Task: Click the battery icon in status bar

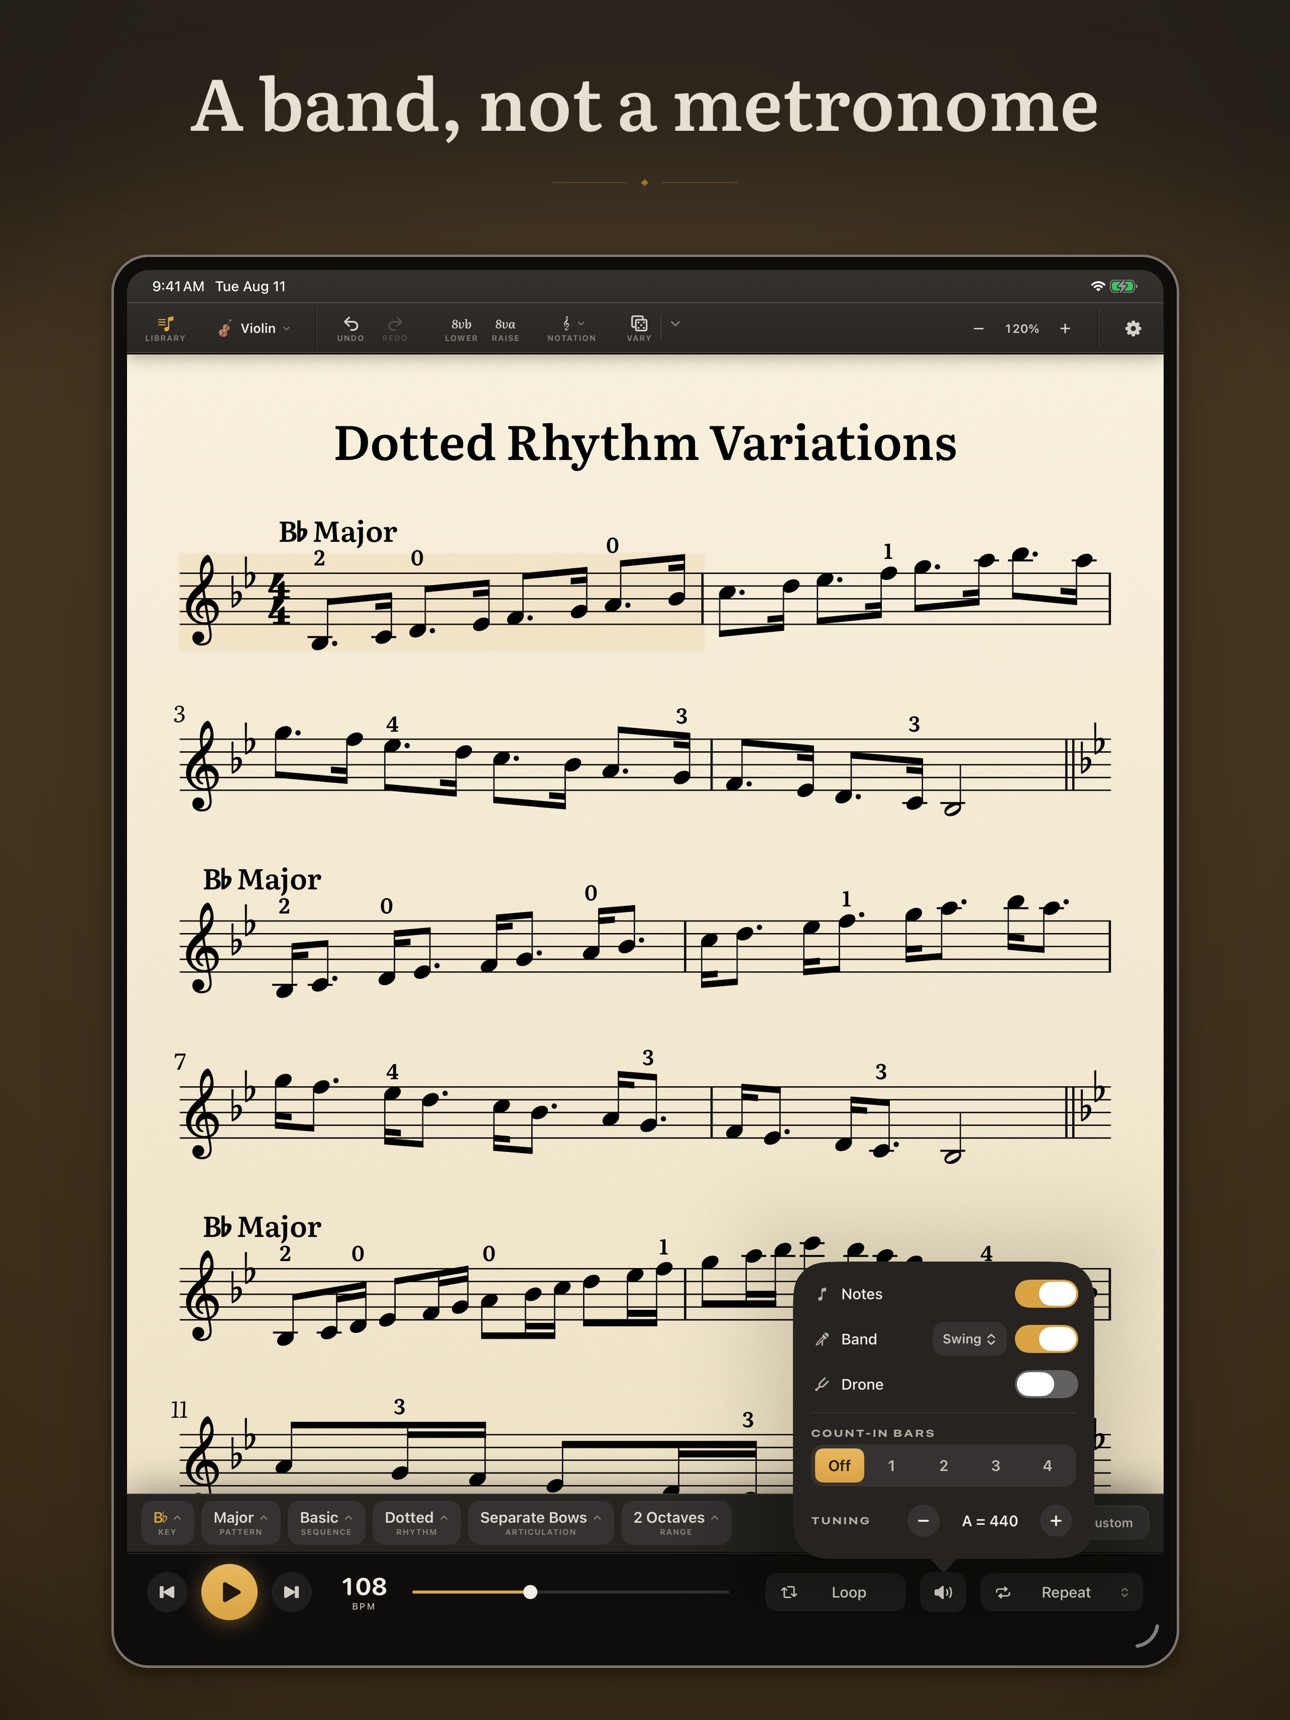Action: tap(1123, 286)
